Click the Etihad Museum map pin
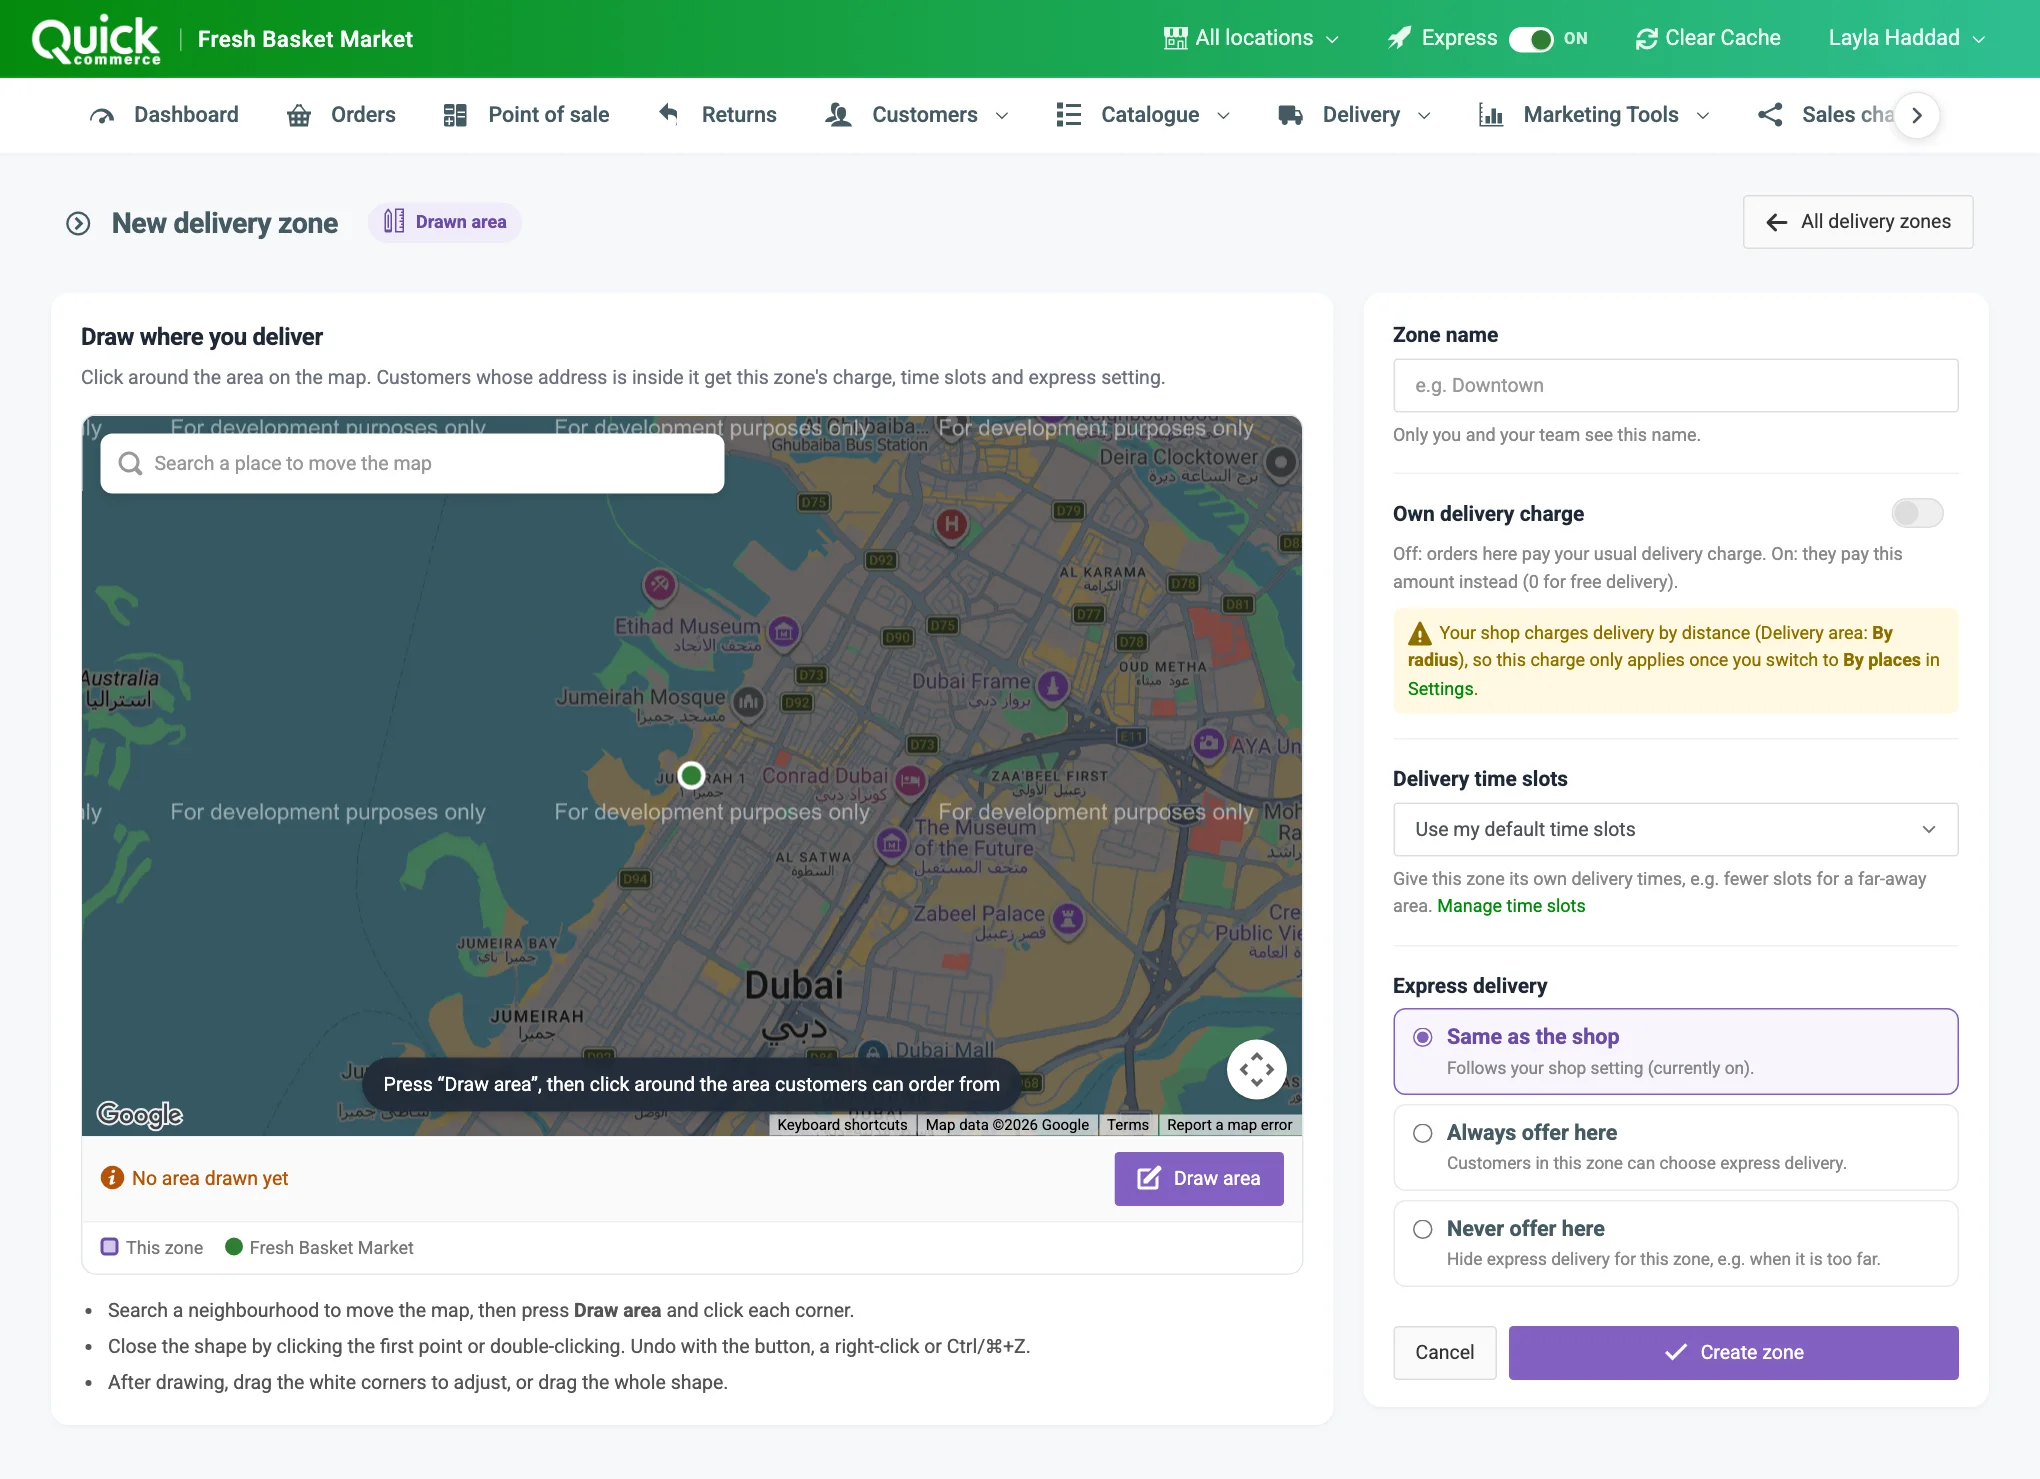Image resolution: width=2040 pixels, height=1479 pixels. tap(784, 631)
